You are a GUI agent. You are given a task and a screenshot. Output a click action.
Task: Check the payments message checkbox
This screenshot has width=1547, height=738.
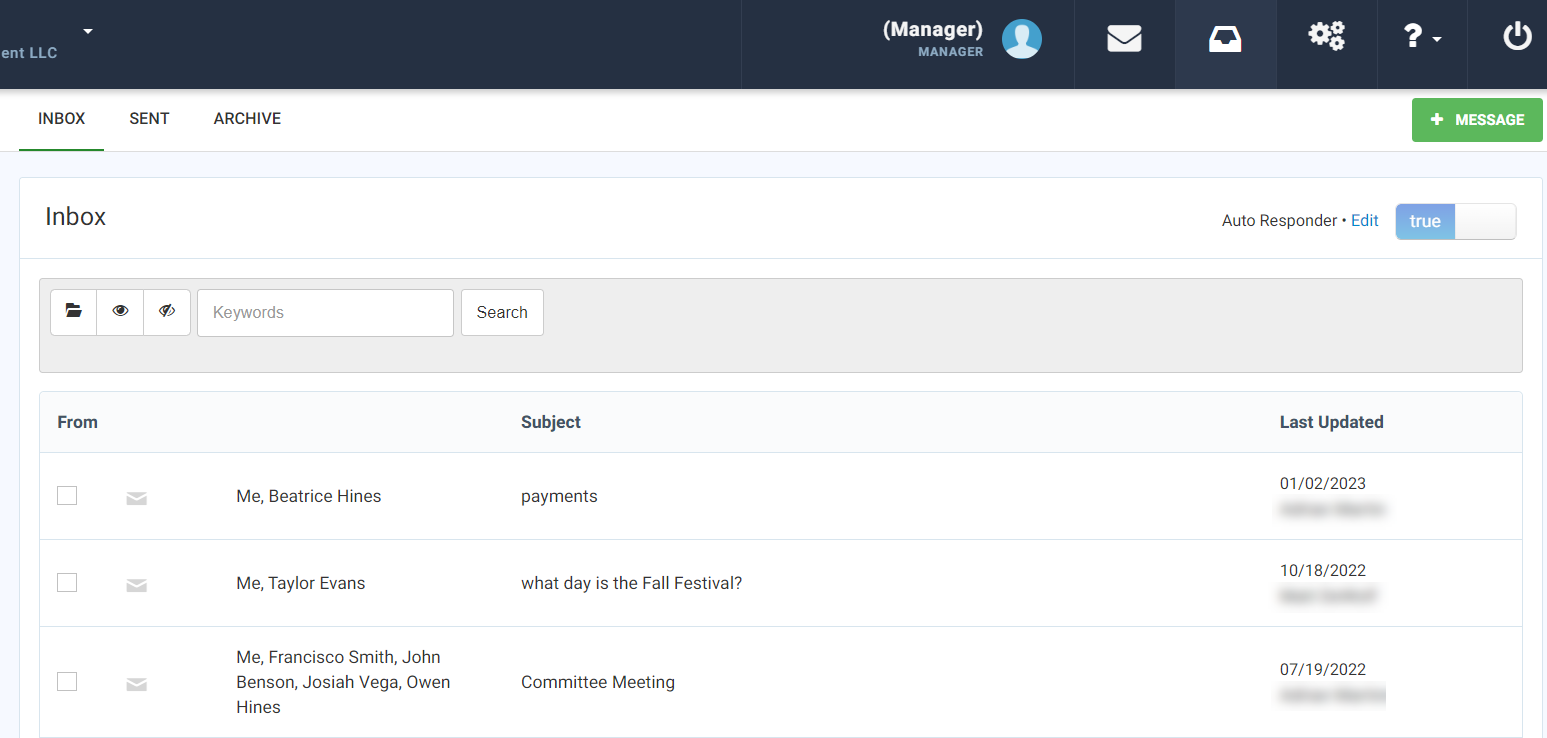[x=67, y=495]
